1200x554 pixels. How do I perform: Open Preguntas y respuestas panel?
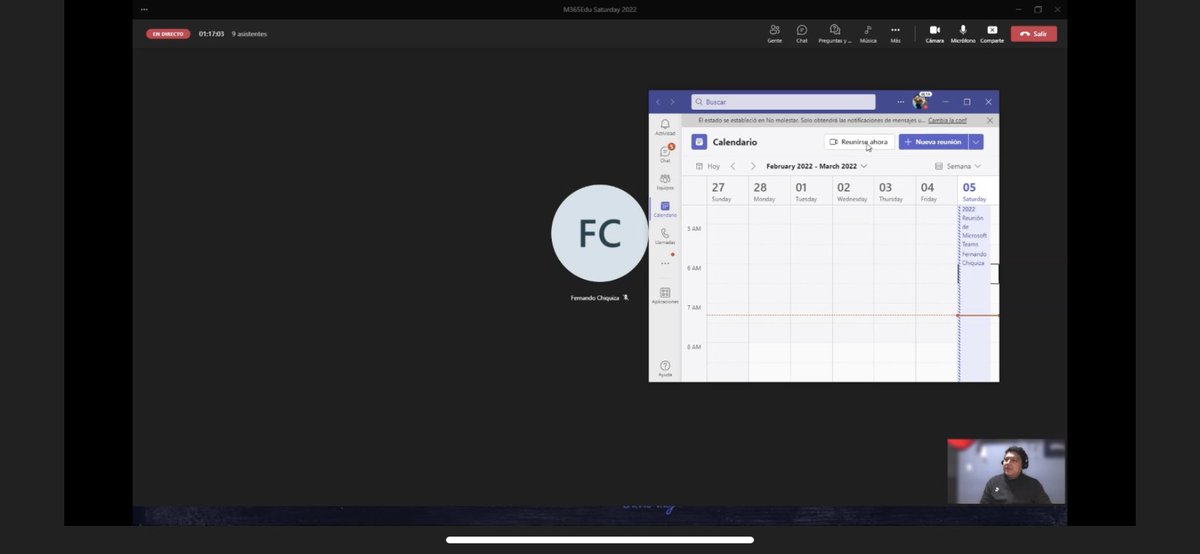click(835, 33)
